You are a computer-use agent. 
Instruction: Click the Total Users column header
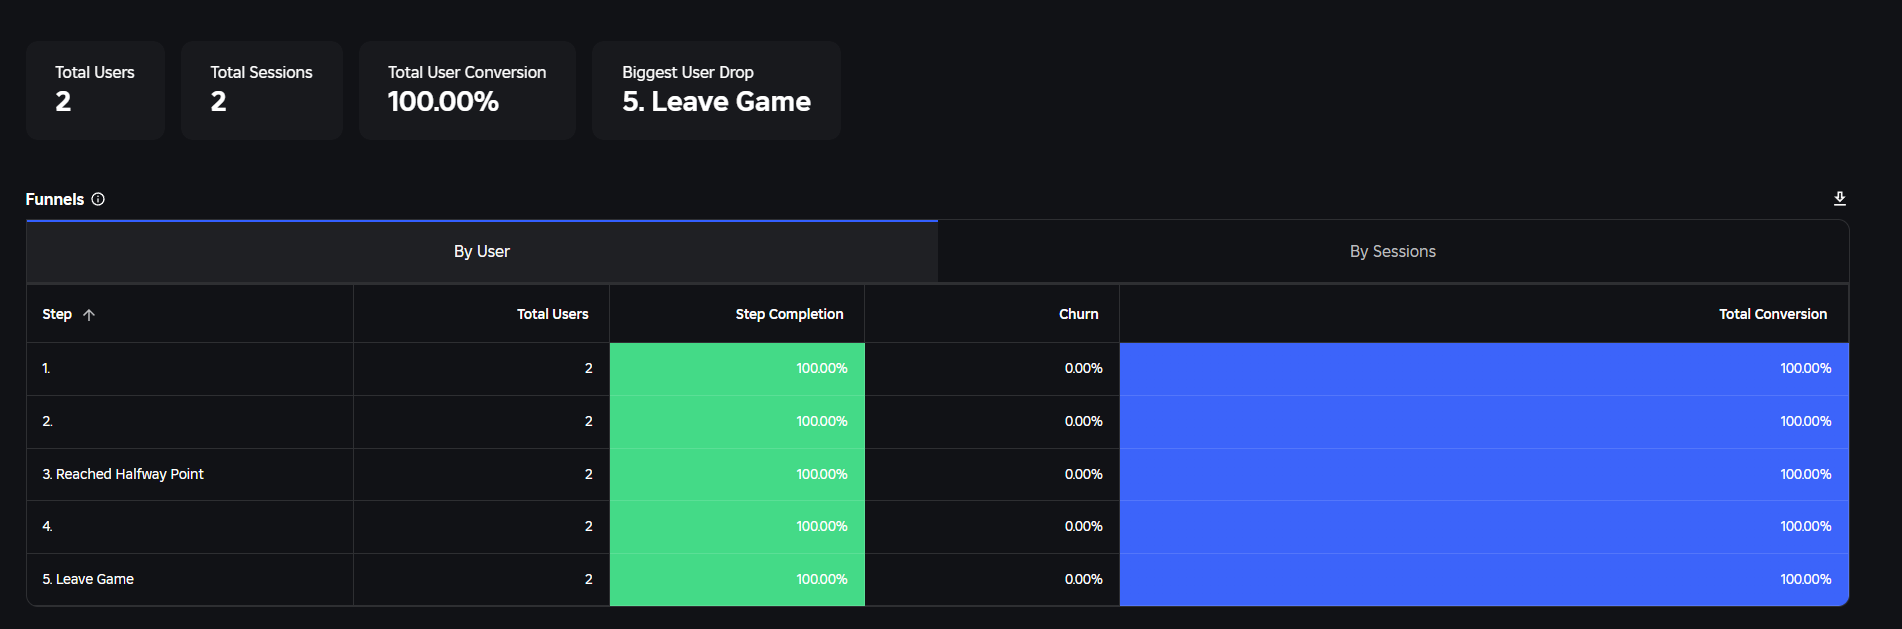tap(552, 313)
